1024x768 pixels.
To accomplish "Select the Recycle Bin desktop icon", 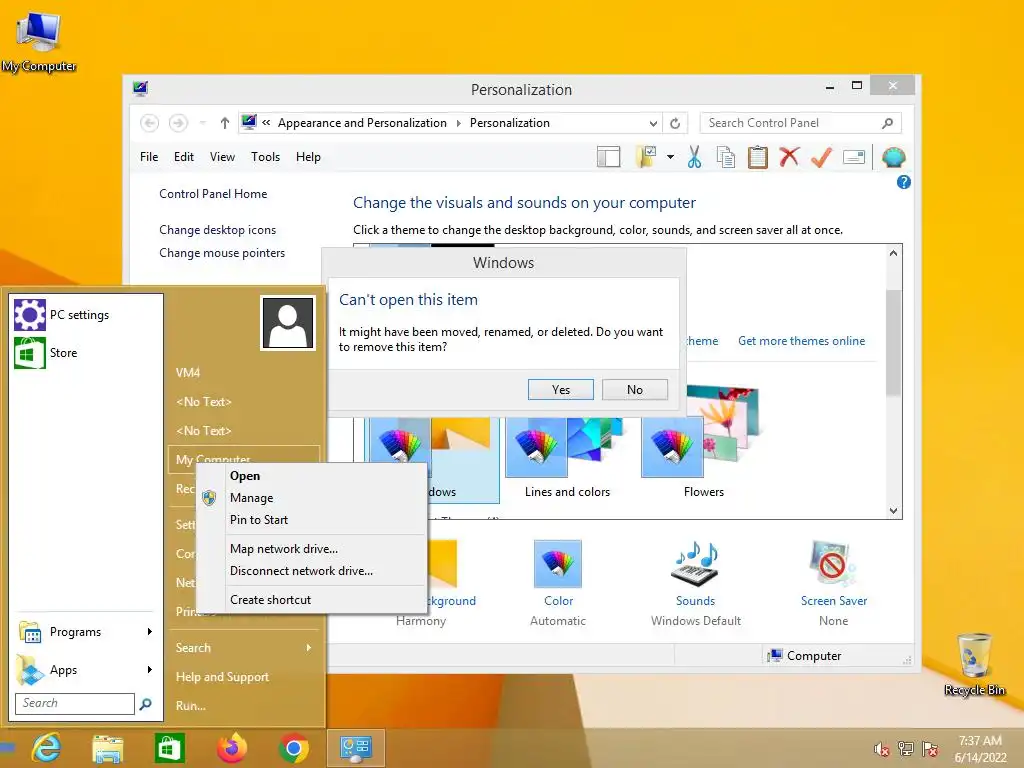I will click(x=974, y=664).
